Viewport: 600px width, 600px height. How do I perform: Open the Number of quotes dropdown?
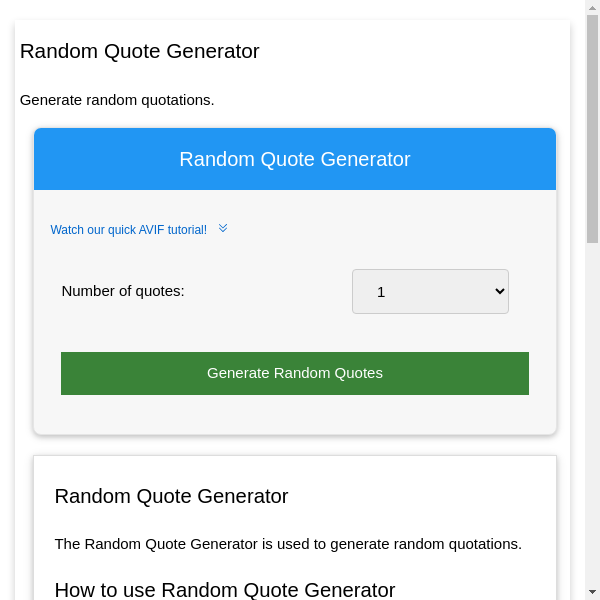point(430,291)
